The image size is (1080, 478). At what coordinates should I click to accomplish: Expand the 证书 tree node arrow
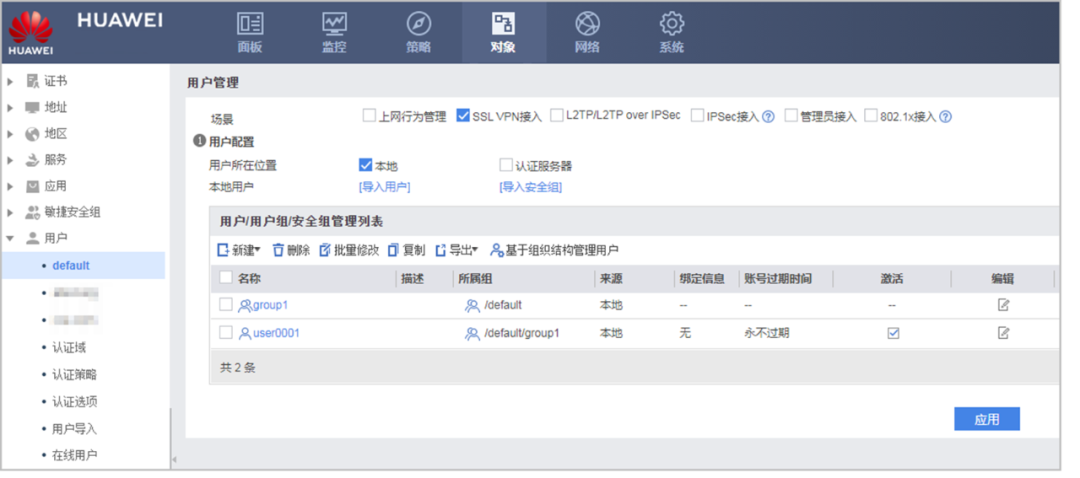pyautogui.click(x=10, y=82)
